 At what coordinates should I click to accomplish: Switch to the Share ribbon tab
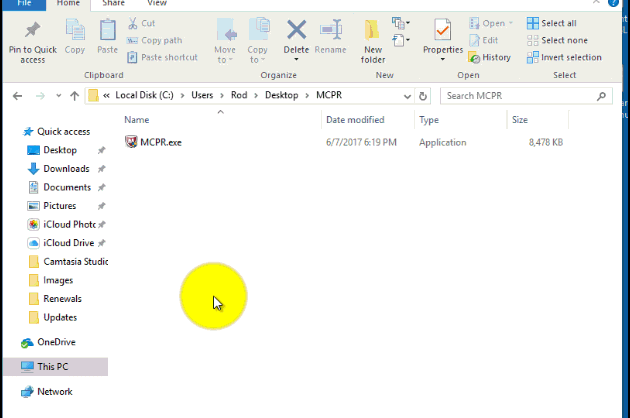pyautogui.click(x=113, y=4)
